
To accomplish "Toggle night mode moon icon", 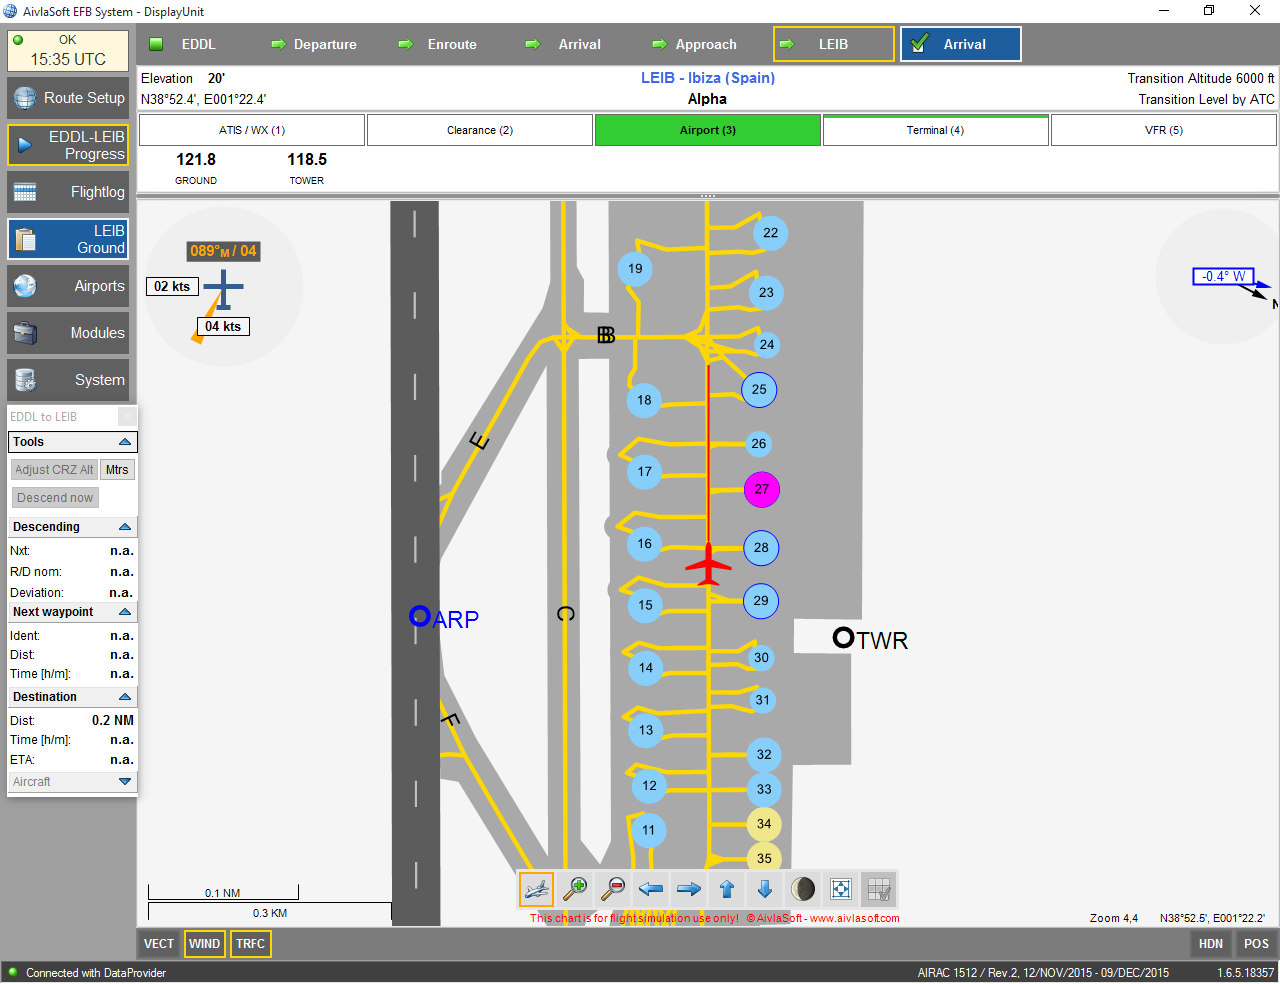I will (803, 889).
